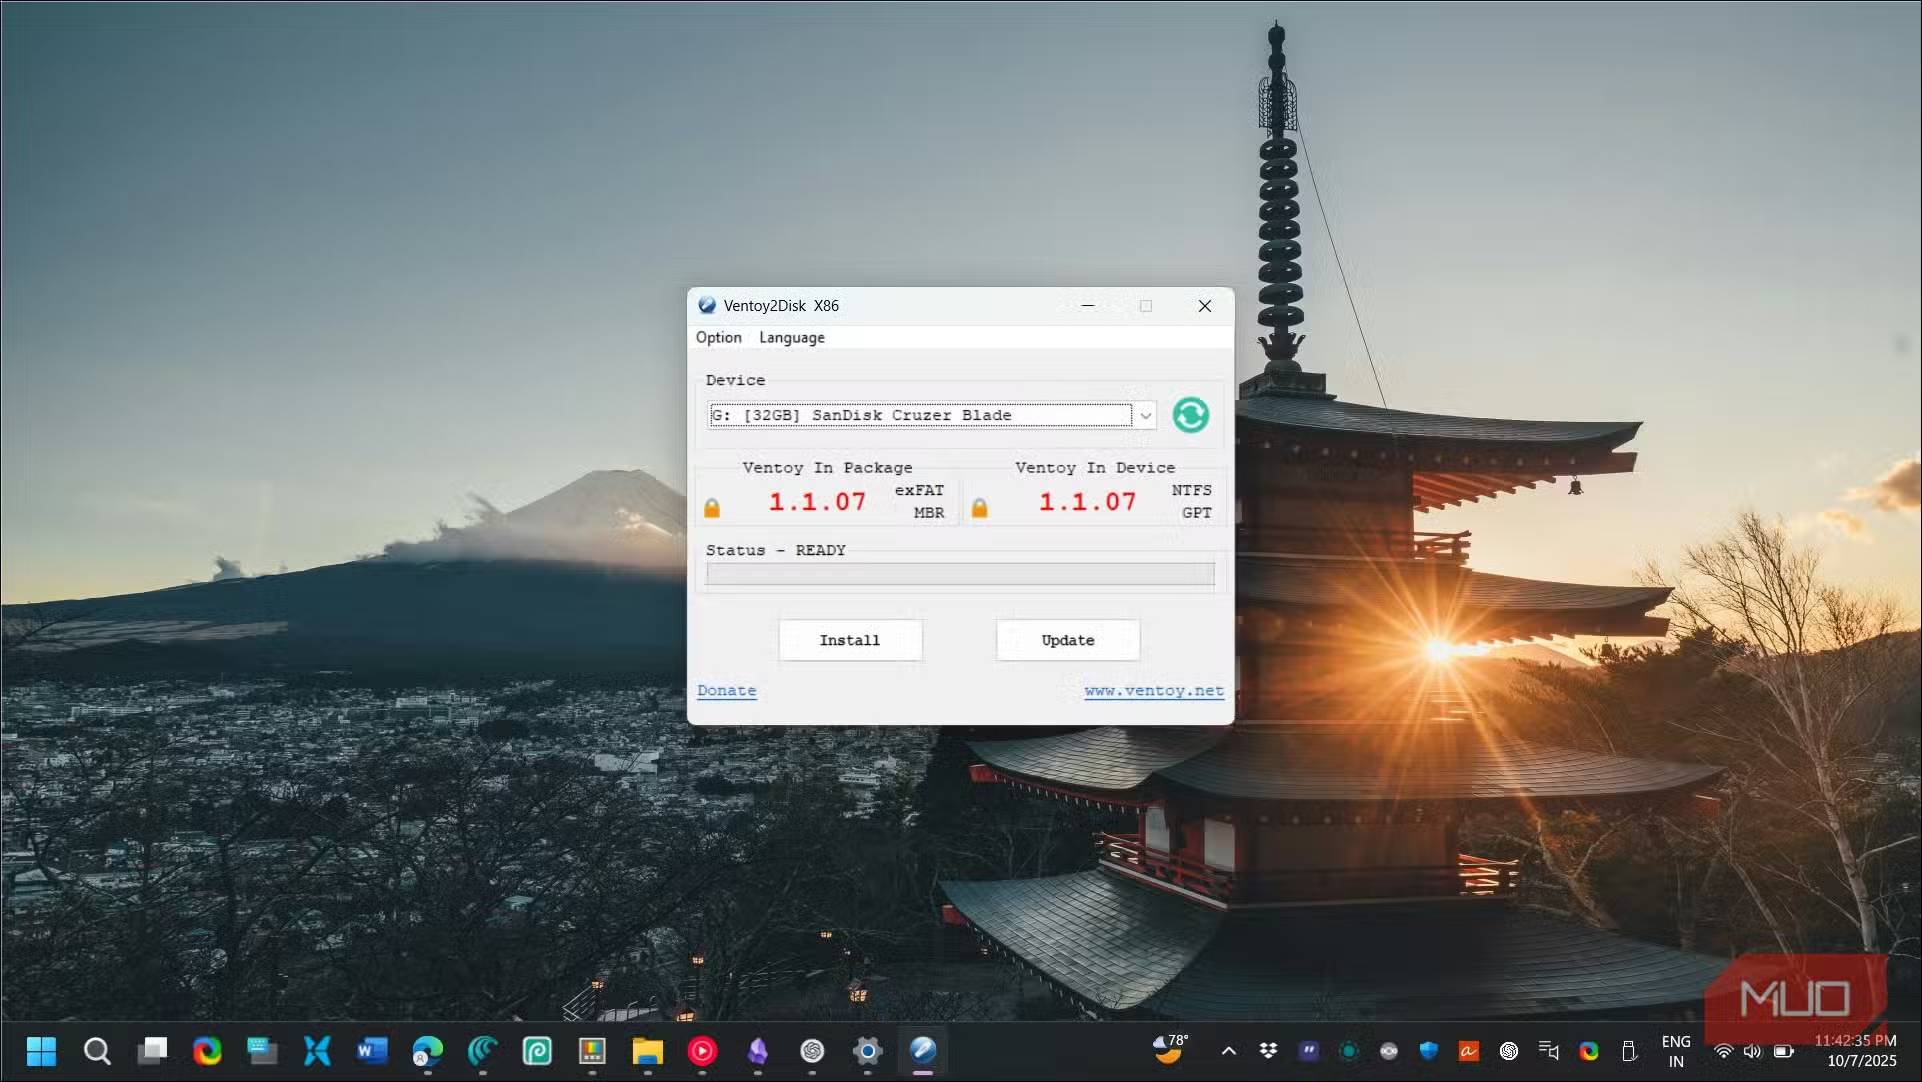Open Obsidian from the taskbar

point(757,1051)
